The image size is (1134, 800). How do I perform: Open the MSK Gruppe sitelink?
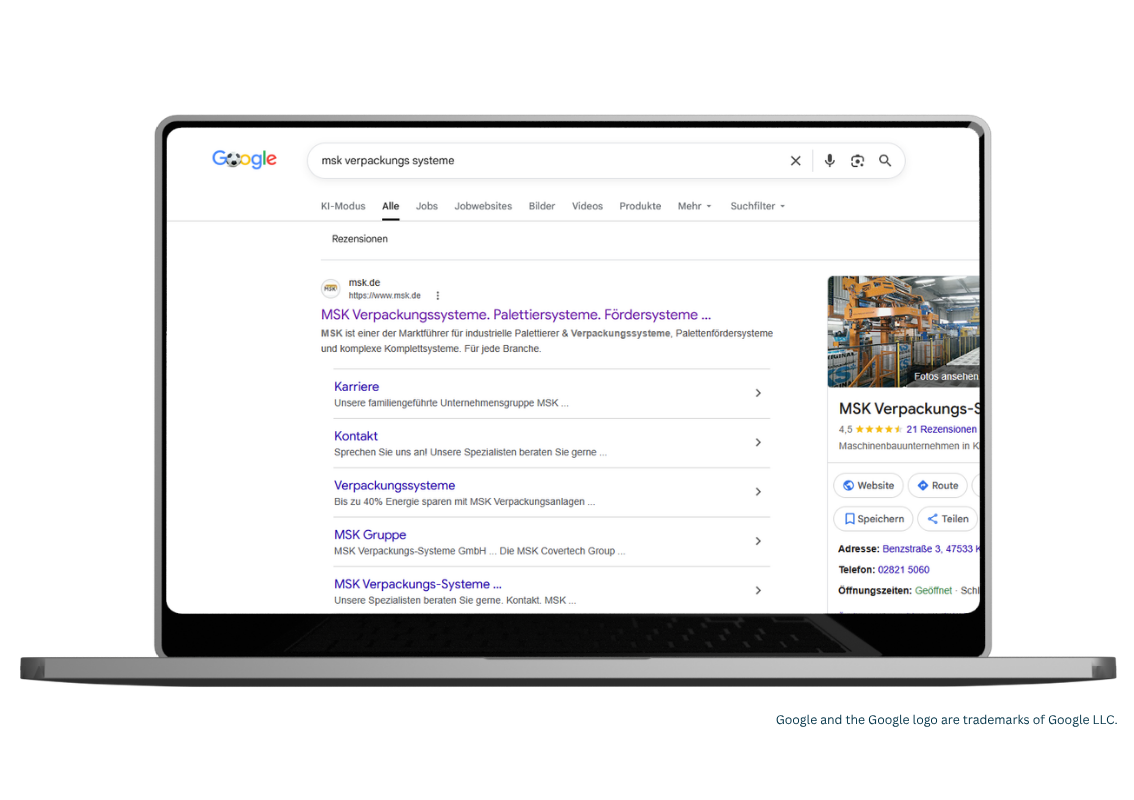[370, 535]
